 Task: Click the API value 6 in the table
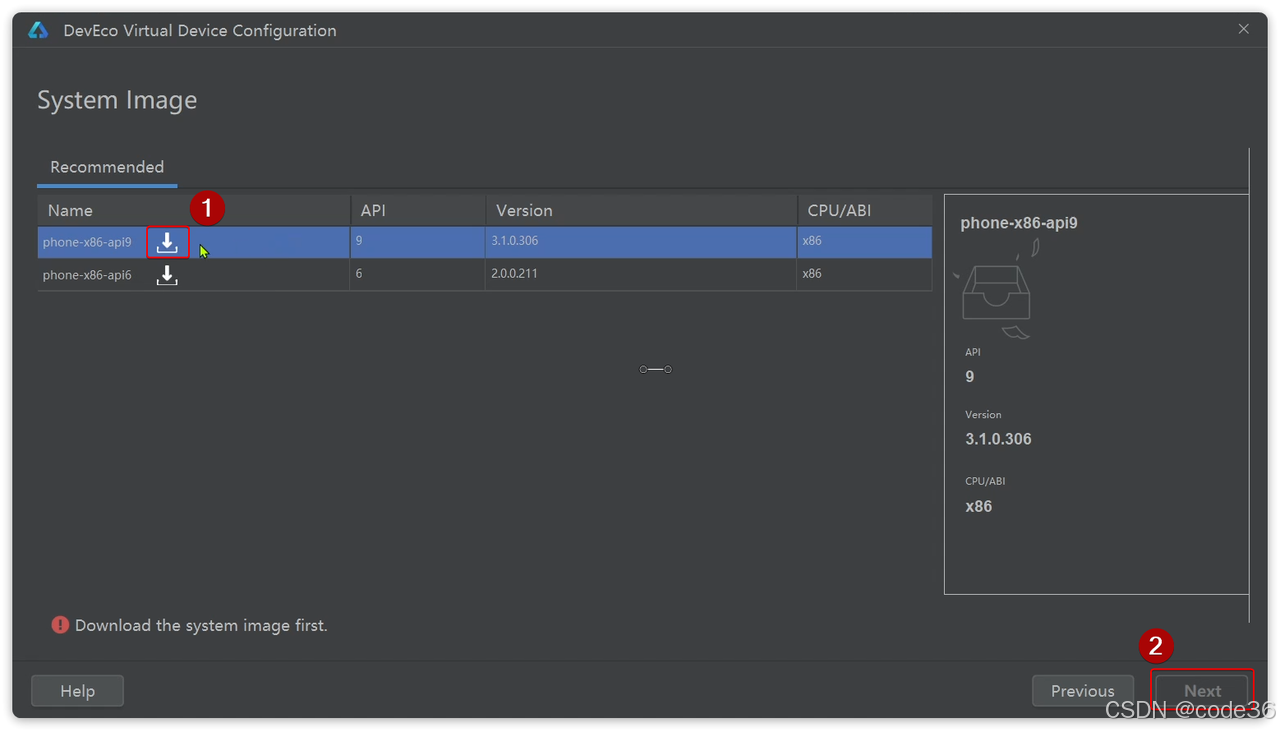click(x=359, y=273)
